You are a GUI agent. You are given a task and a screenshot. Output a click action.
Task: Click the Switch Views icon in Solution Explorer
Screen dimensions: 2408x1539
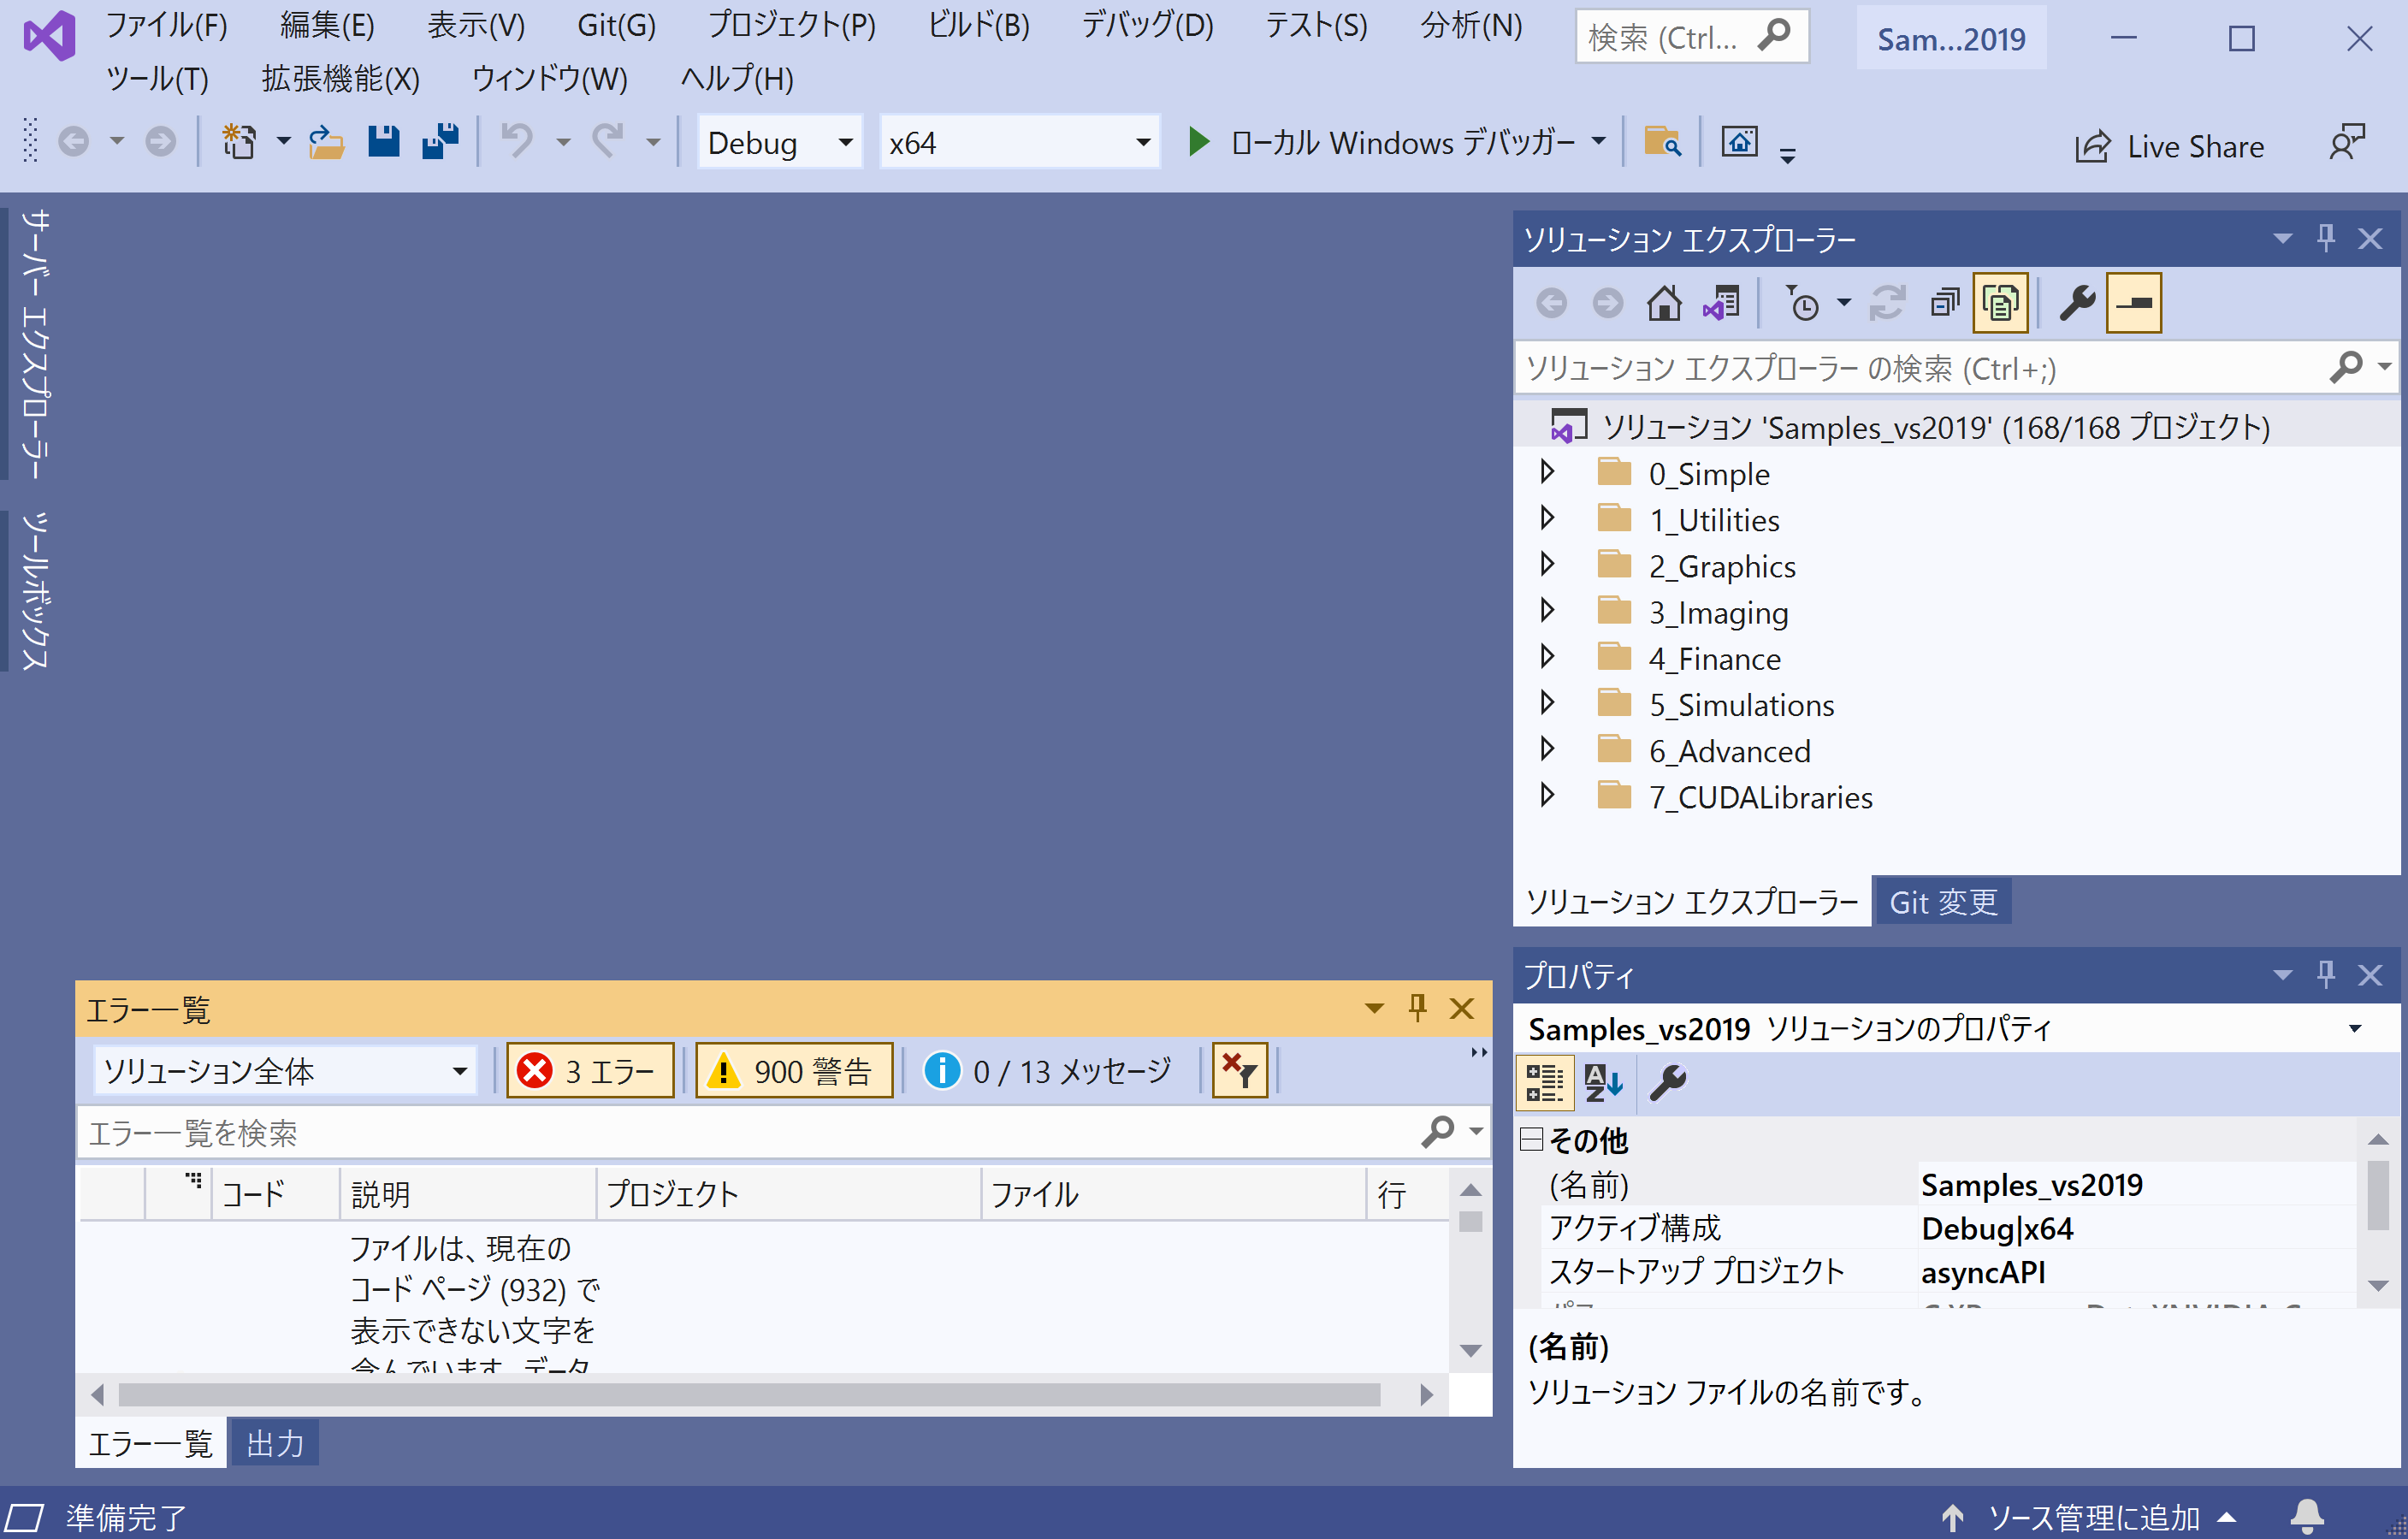(x=1722, y=303)
